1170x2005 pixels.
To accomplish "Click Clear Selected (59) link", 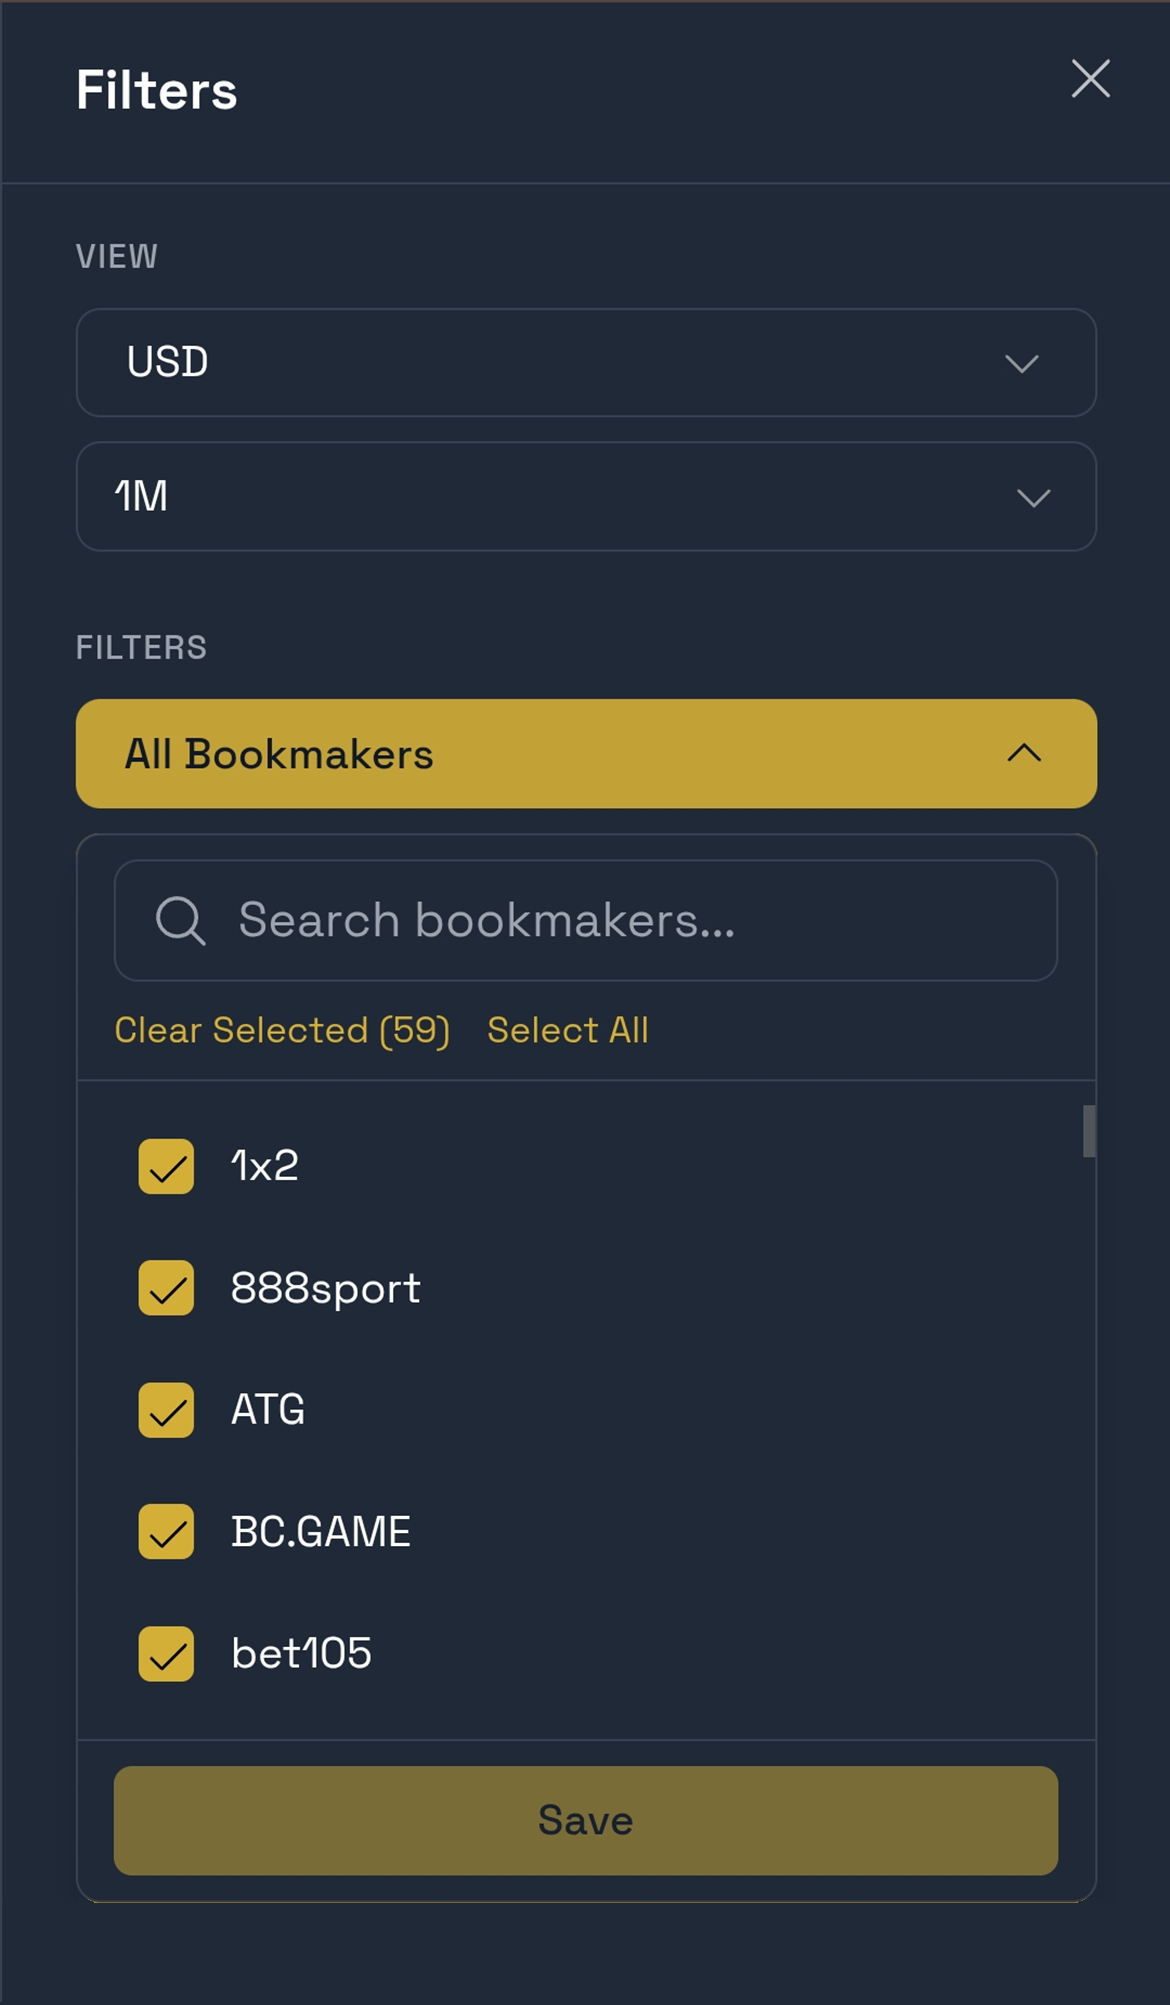I will pyautogui.click(x=282, y=1030).
